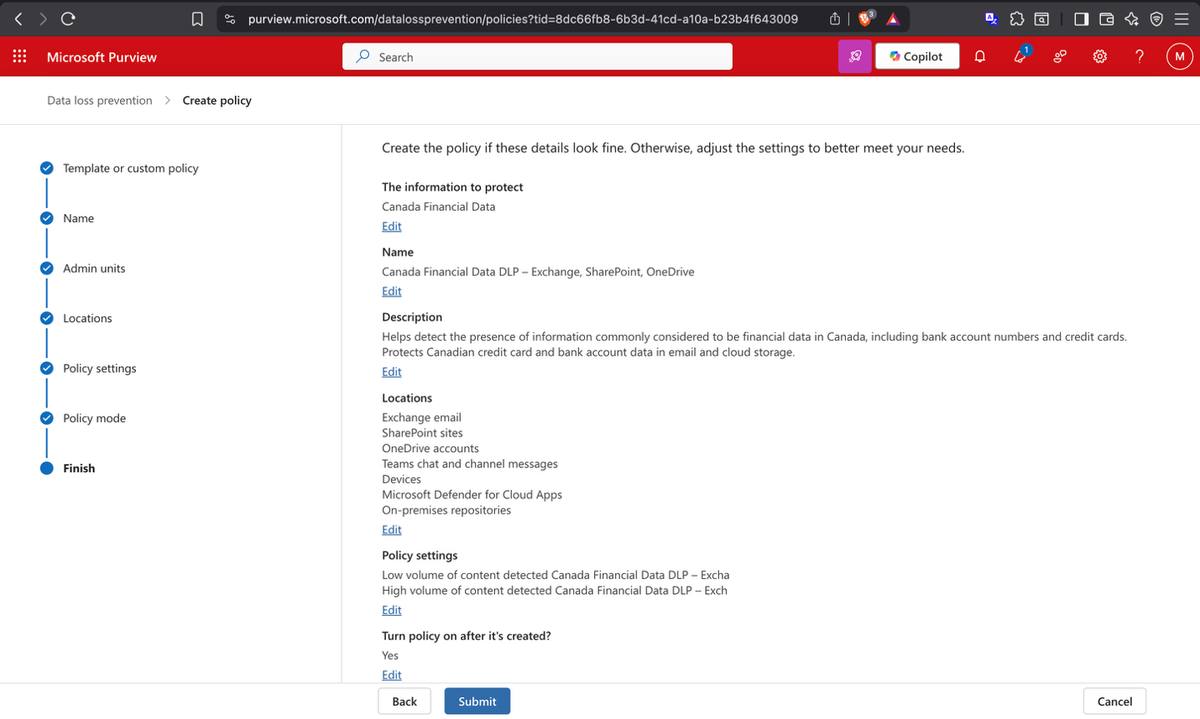The height and width of the screenshot is (719, 1200).
Task: Edit the policy Locations
Action: coord(391,529)
